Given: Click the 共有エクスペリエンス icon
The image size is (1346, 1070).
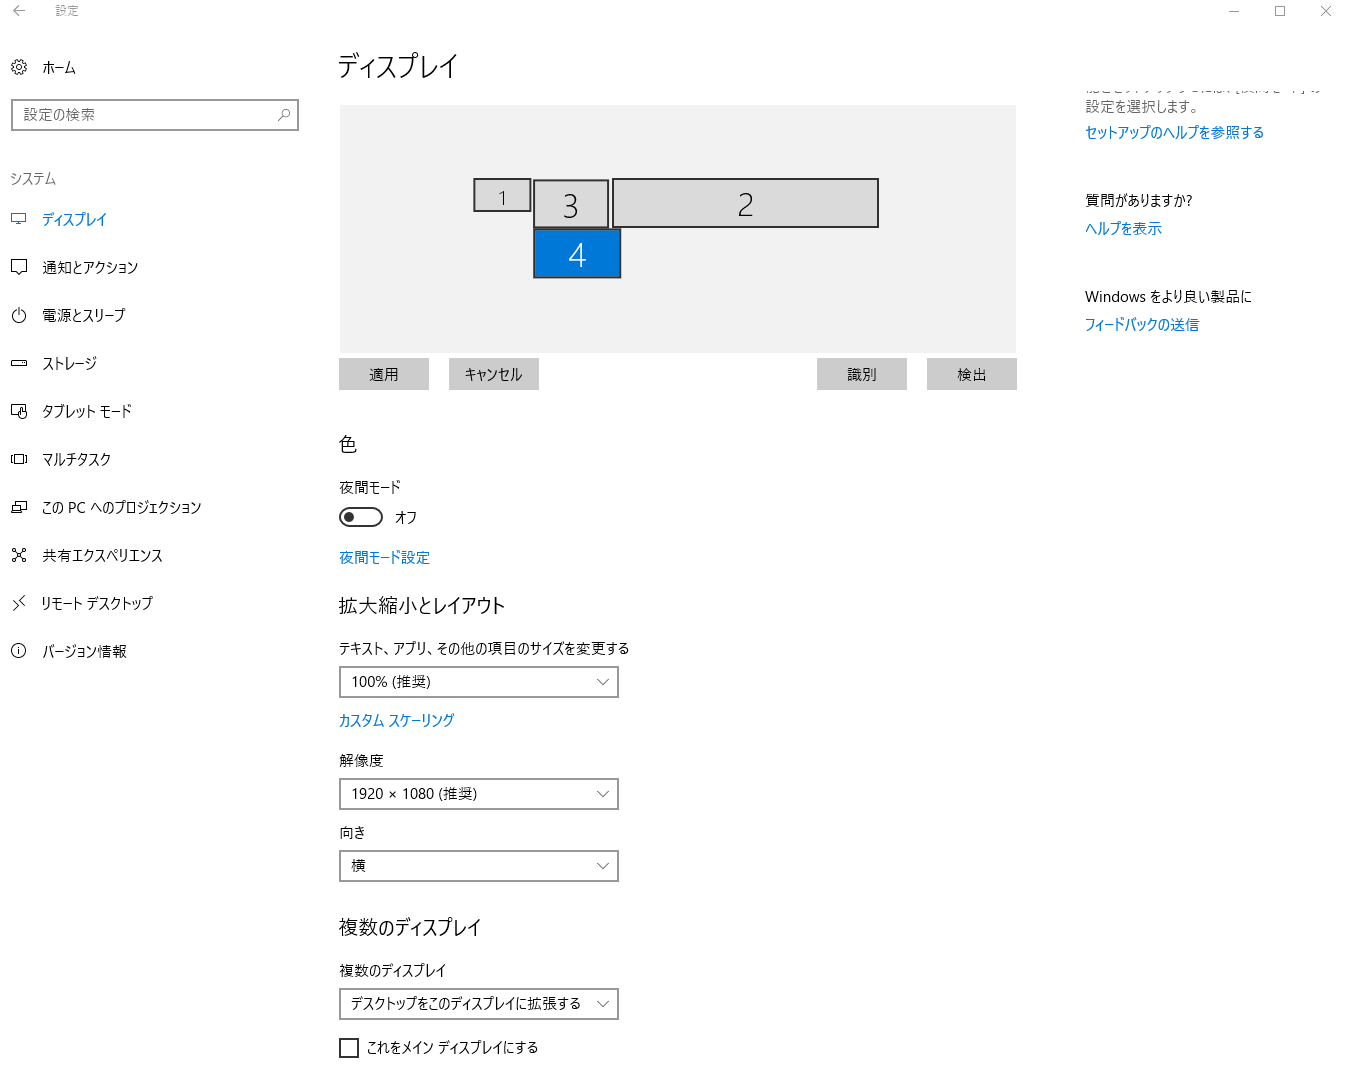Looking at the screenshot, I should point(19,555).
